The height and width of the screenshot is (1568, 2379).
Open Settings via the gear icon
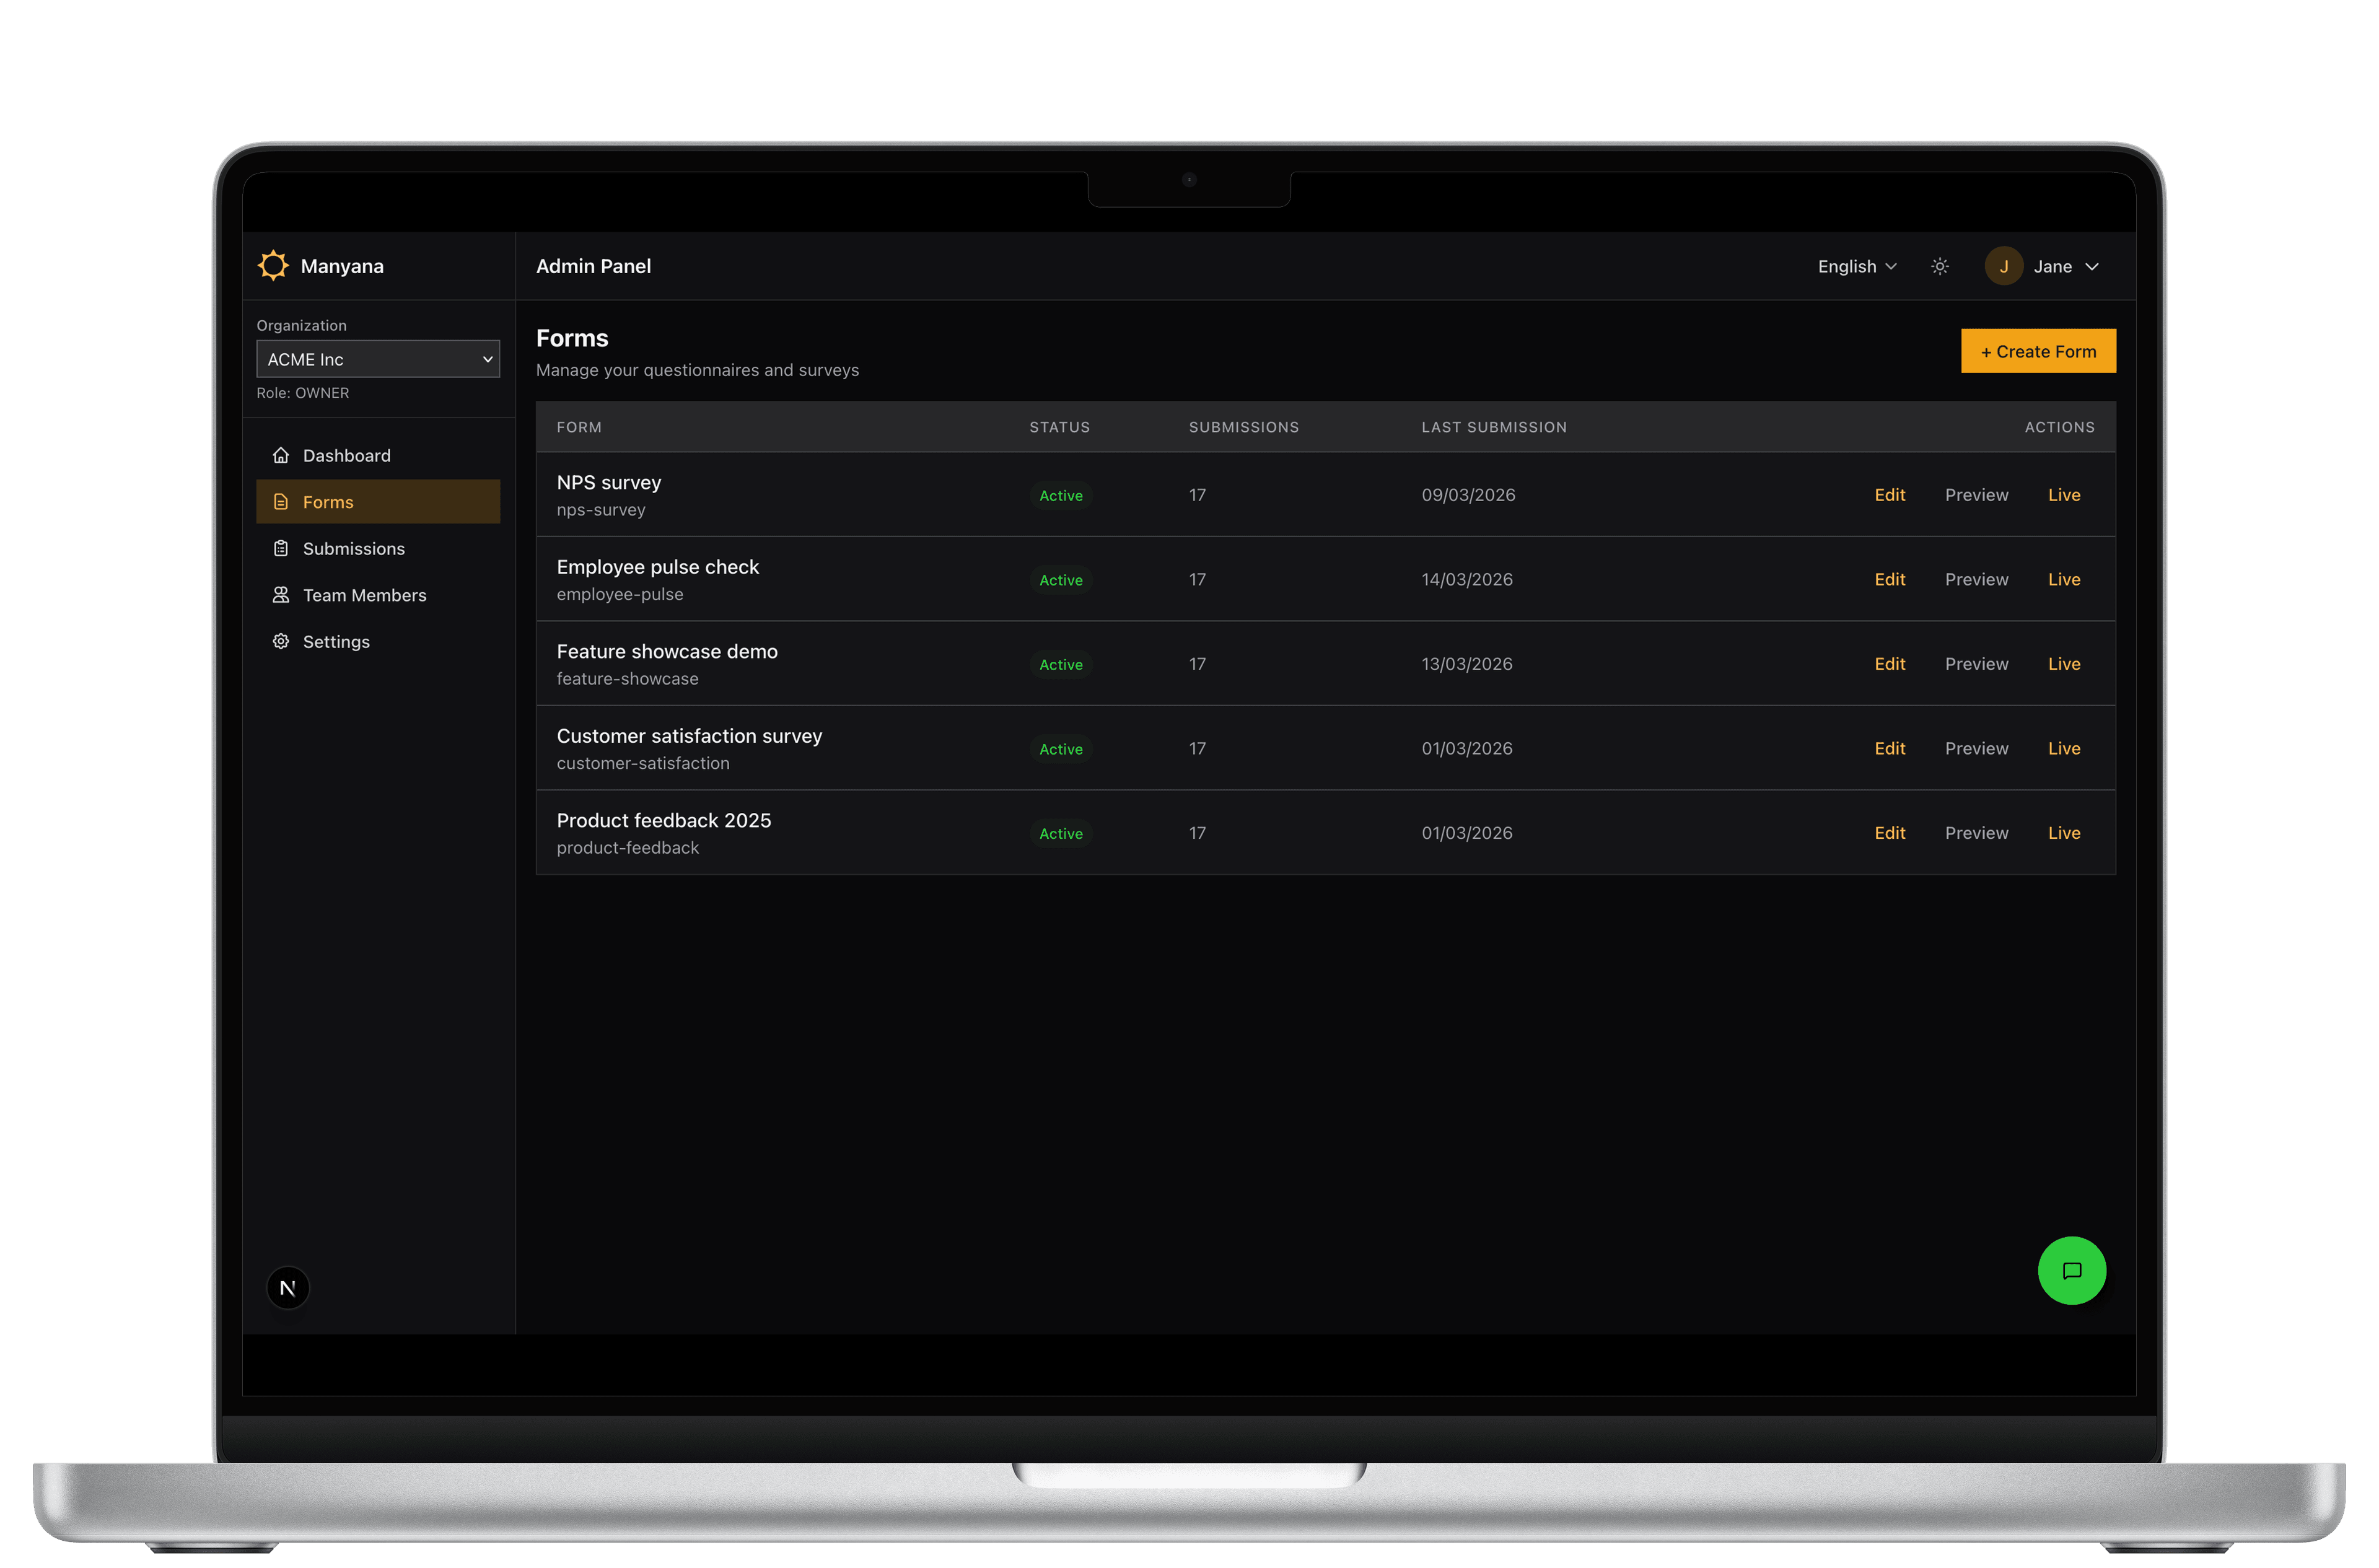coord(281,641)
